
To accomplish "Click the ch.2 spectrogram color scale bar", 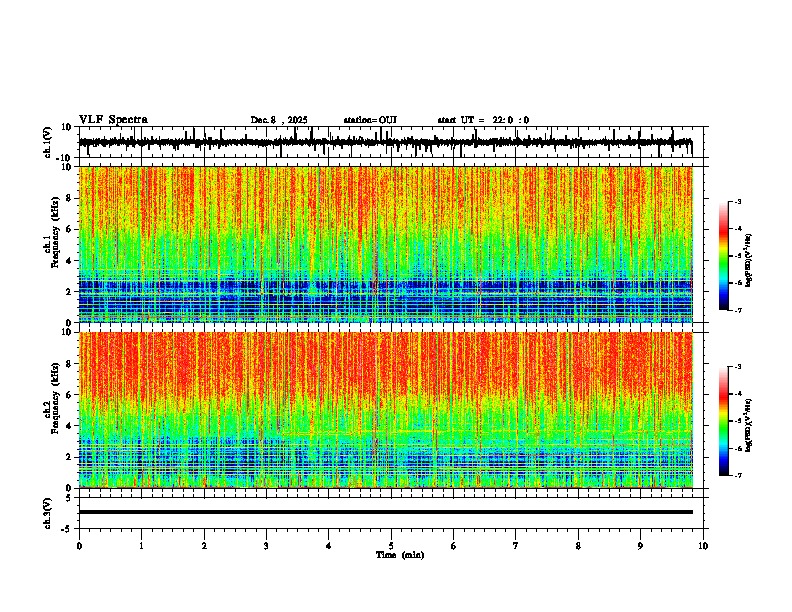I will [x=724, y=420].
